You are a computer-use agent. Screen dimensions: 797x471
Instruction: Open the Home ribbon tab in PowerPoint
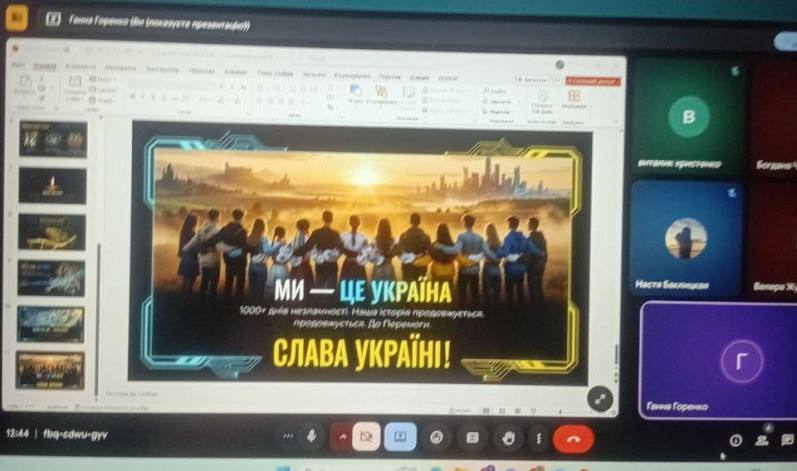pyautogui.click(x=44, y=67)
